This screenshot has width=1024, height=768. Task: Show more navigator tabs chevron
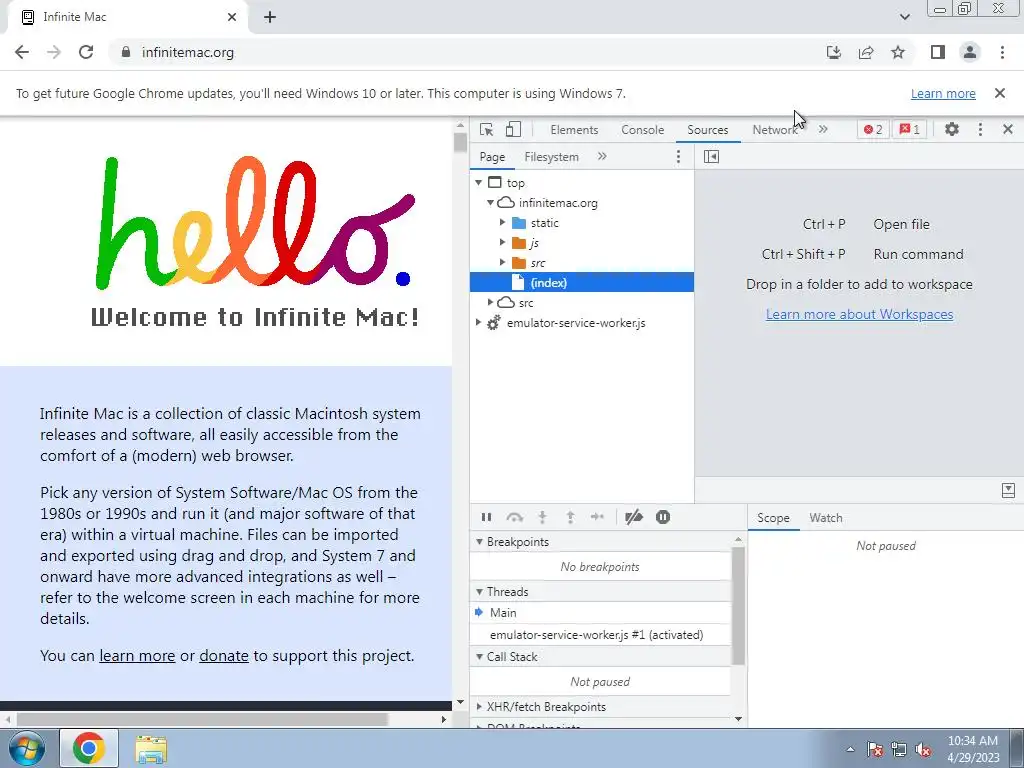point(602,157)
